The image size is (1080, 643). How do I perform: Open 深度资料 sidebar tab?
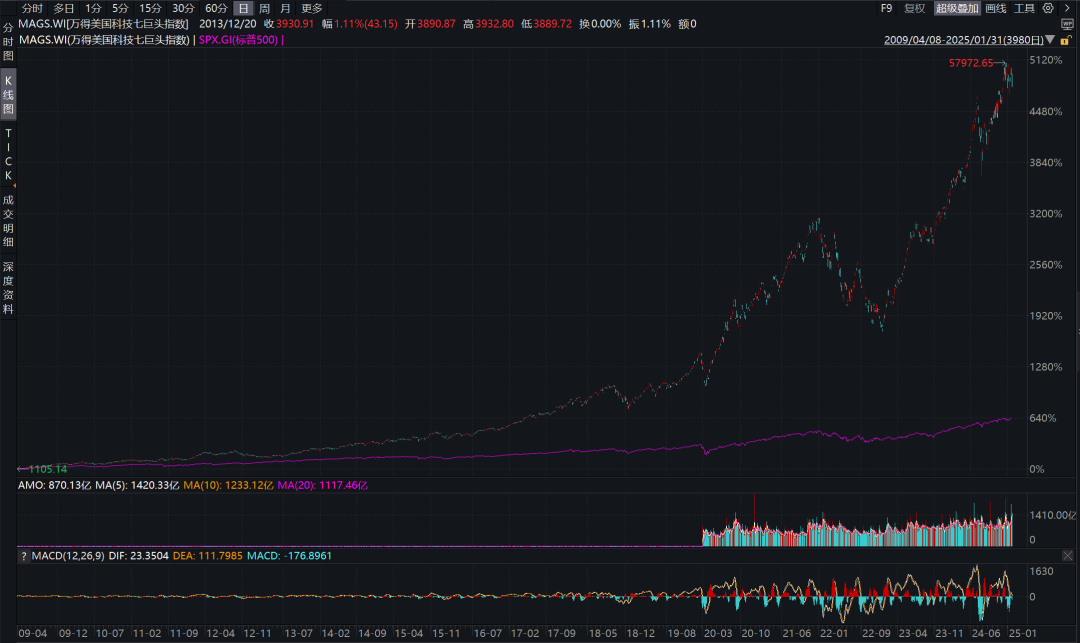click(8, 287)
